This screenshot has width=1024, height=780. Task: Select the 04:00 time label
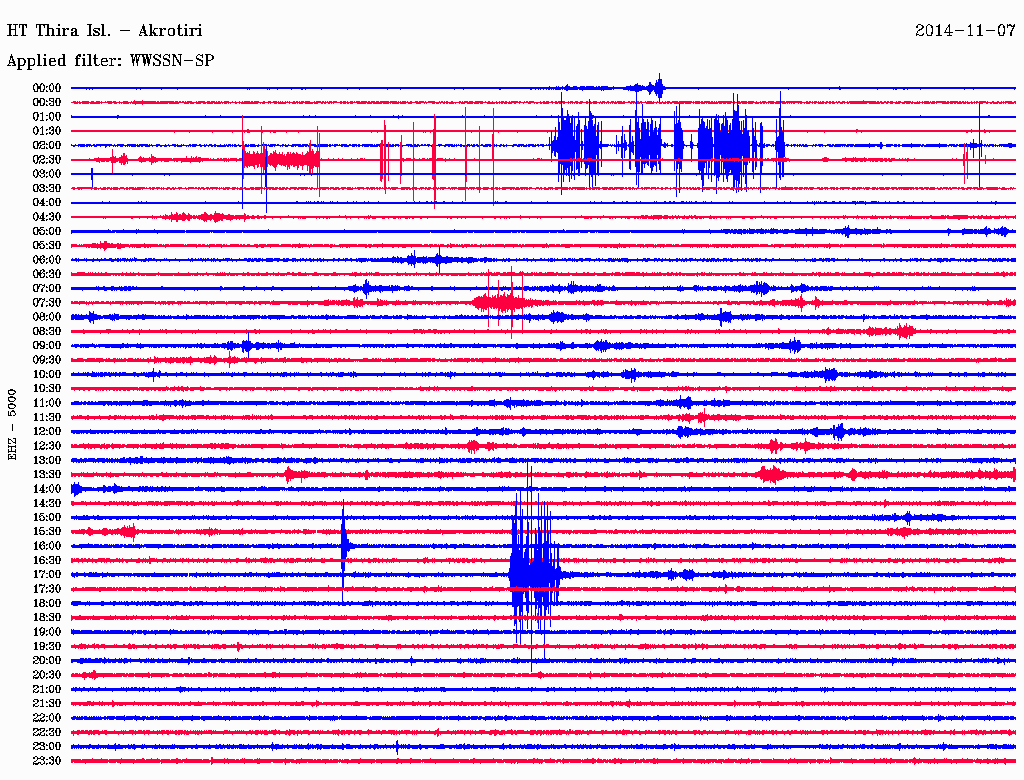pos(47,203)
